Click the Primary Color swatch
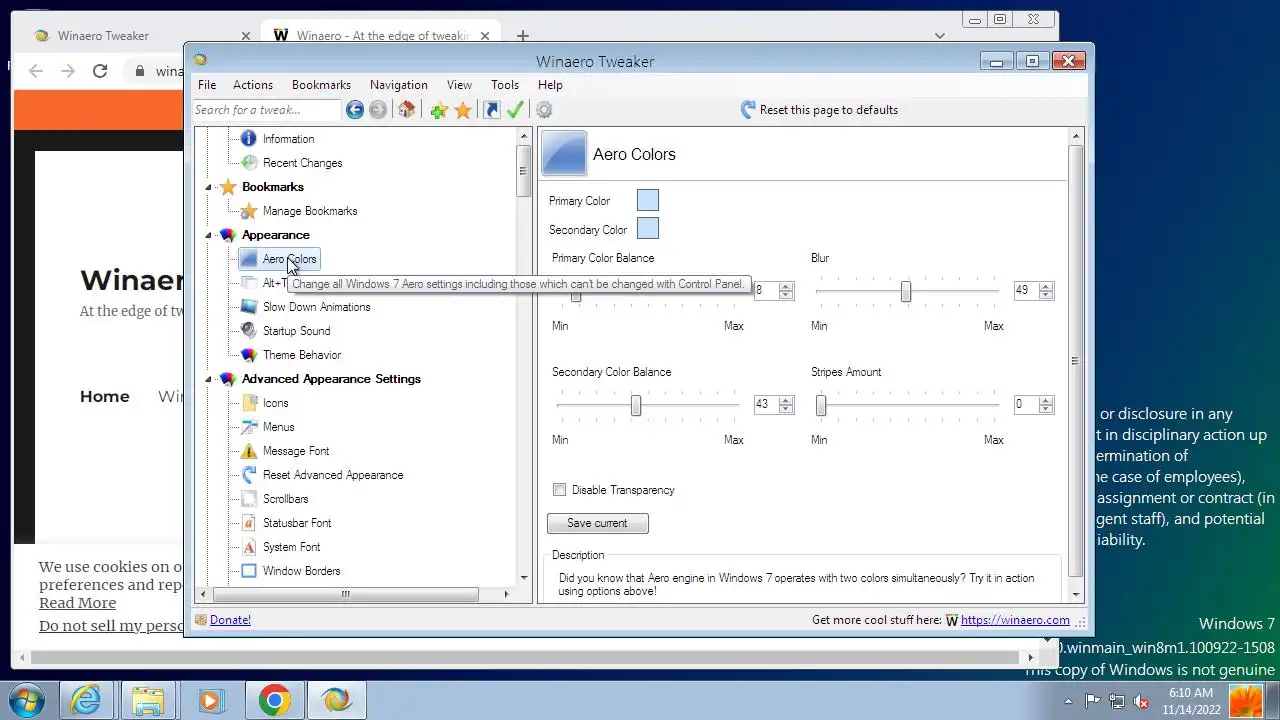Viewport: 1280px width, 720px height. [x=648, y=201]
